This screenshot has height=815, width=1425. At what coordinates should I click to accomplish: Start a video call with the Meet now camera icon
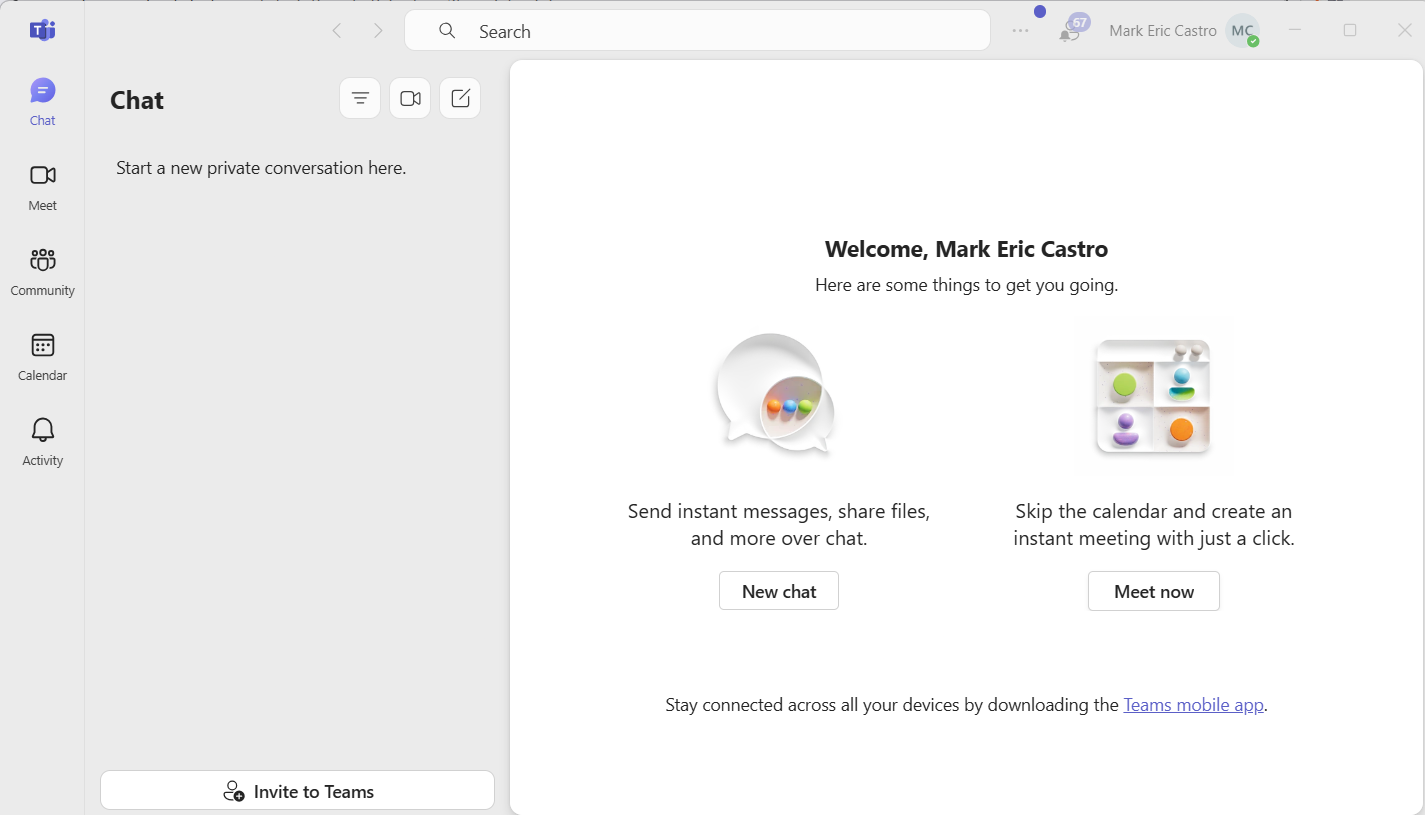pos(410,98)
